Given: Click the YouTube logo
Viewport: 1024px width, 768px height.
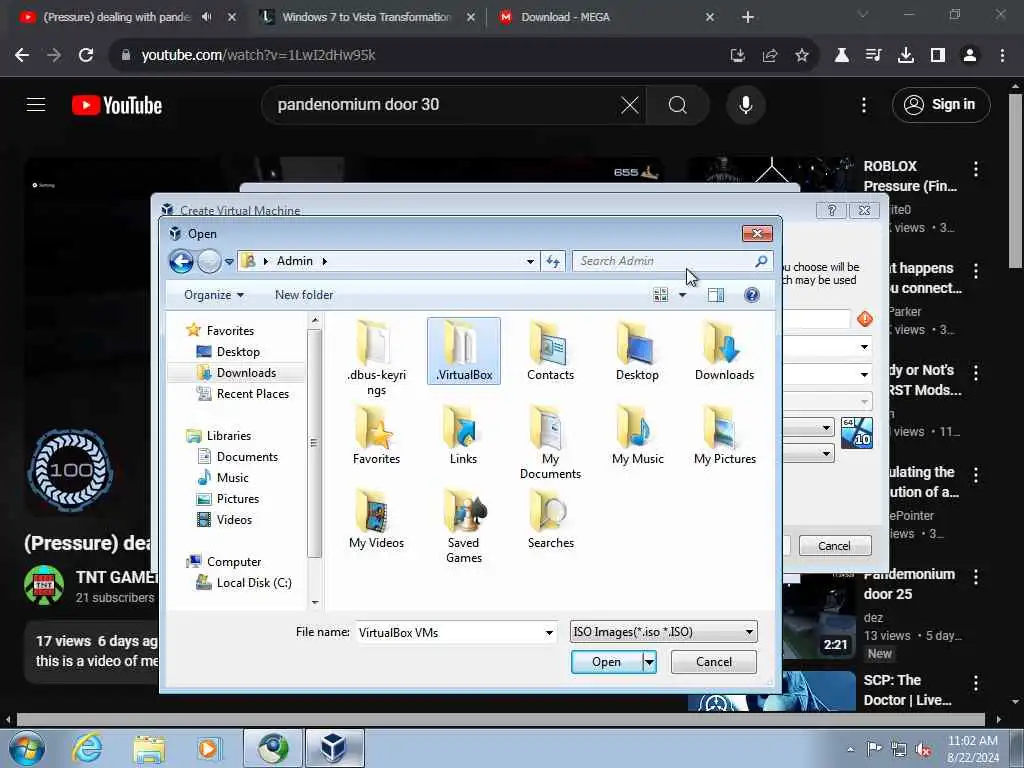Looking at the screenshot, I should [x=117, y=105].
